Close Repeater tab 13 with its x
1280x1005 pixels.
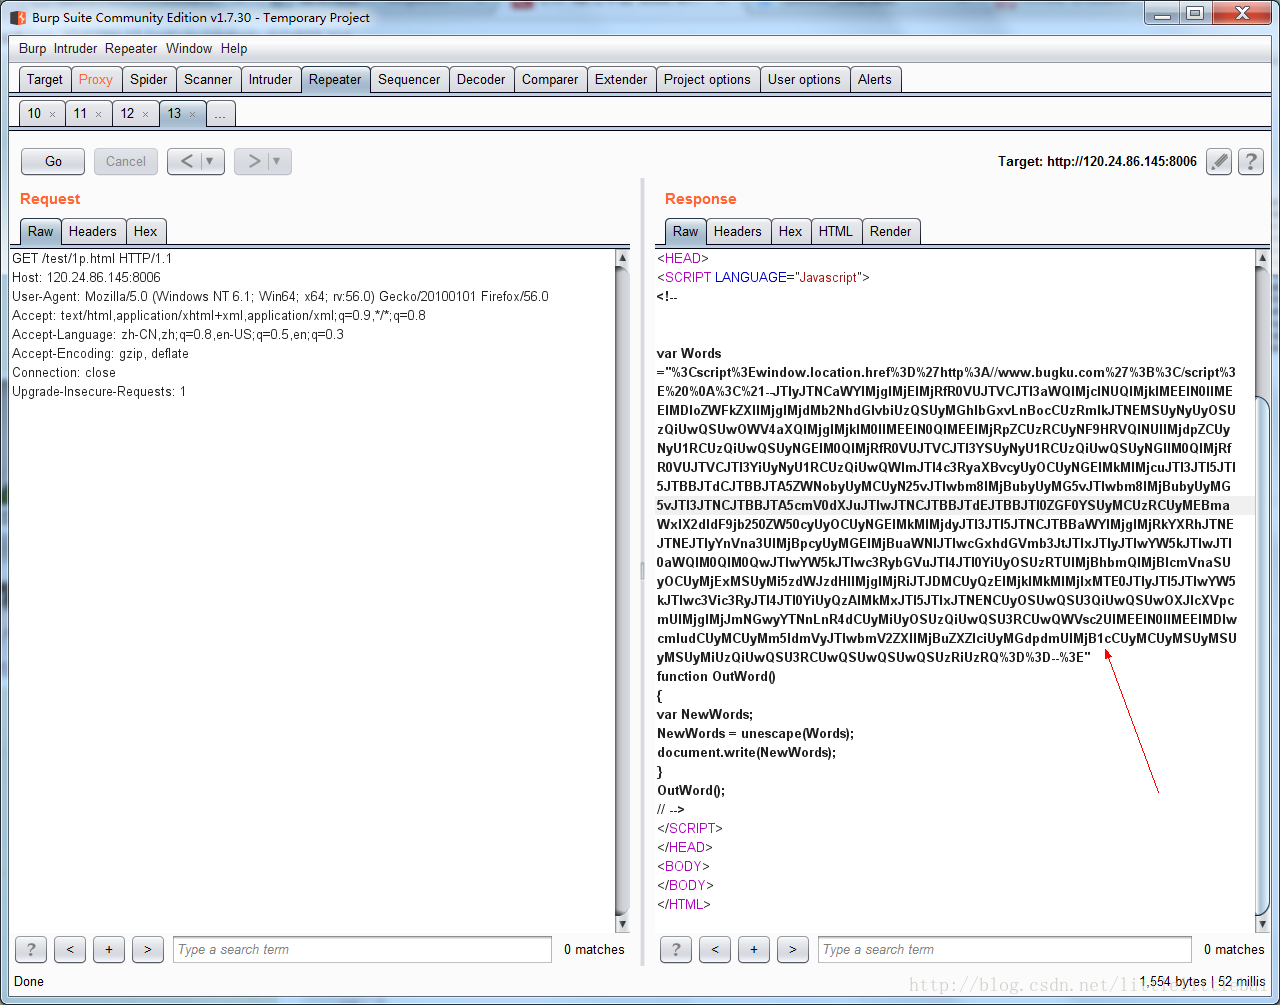[192, 114]
